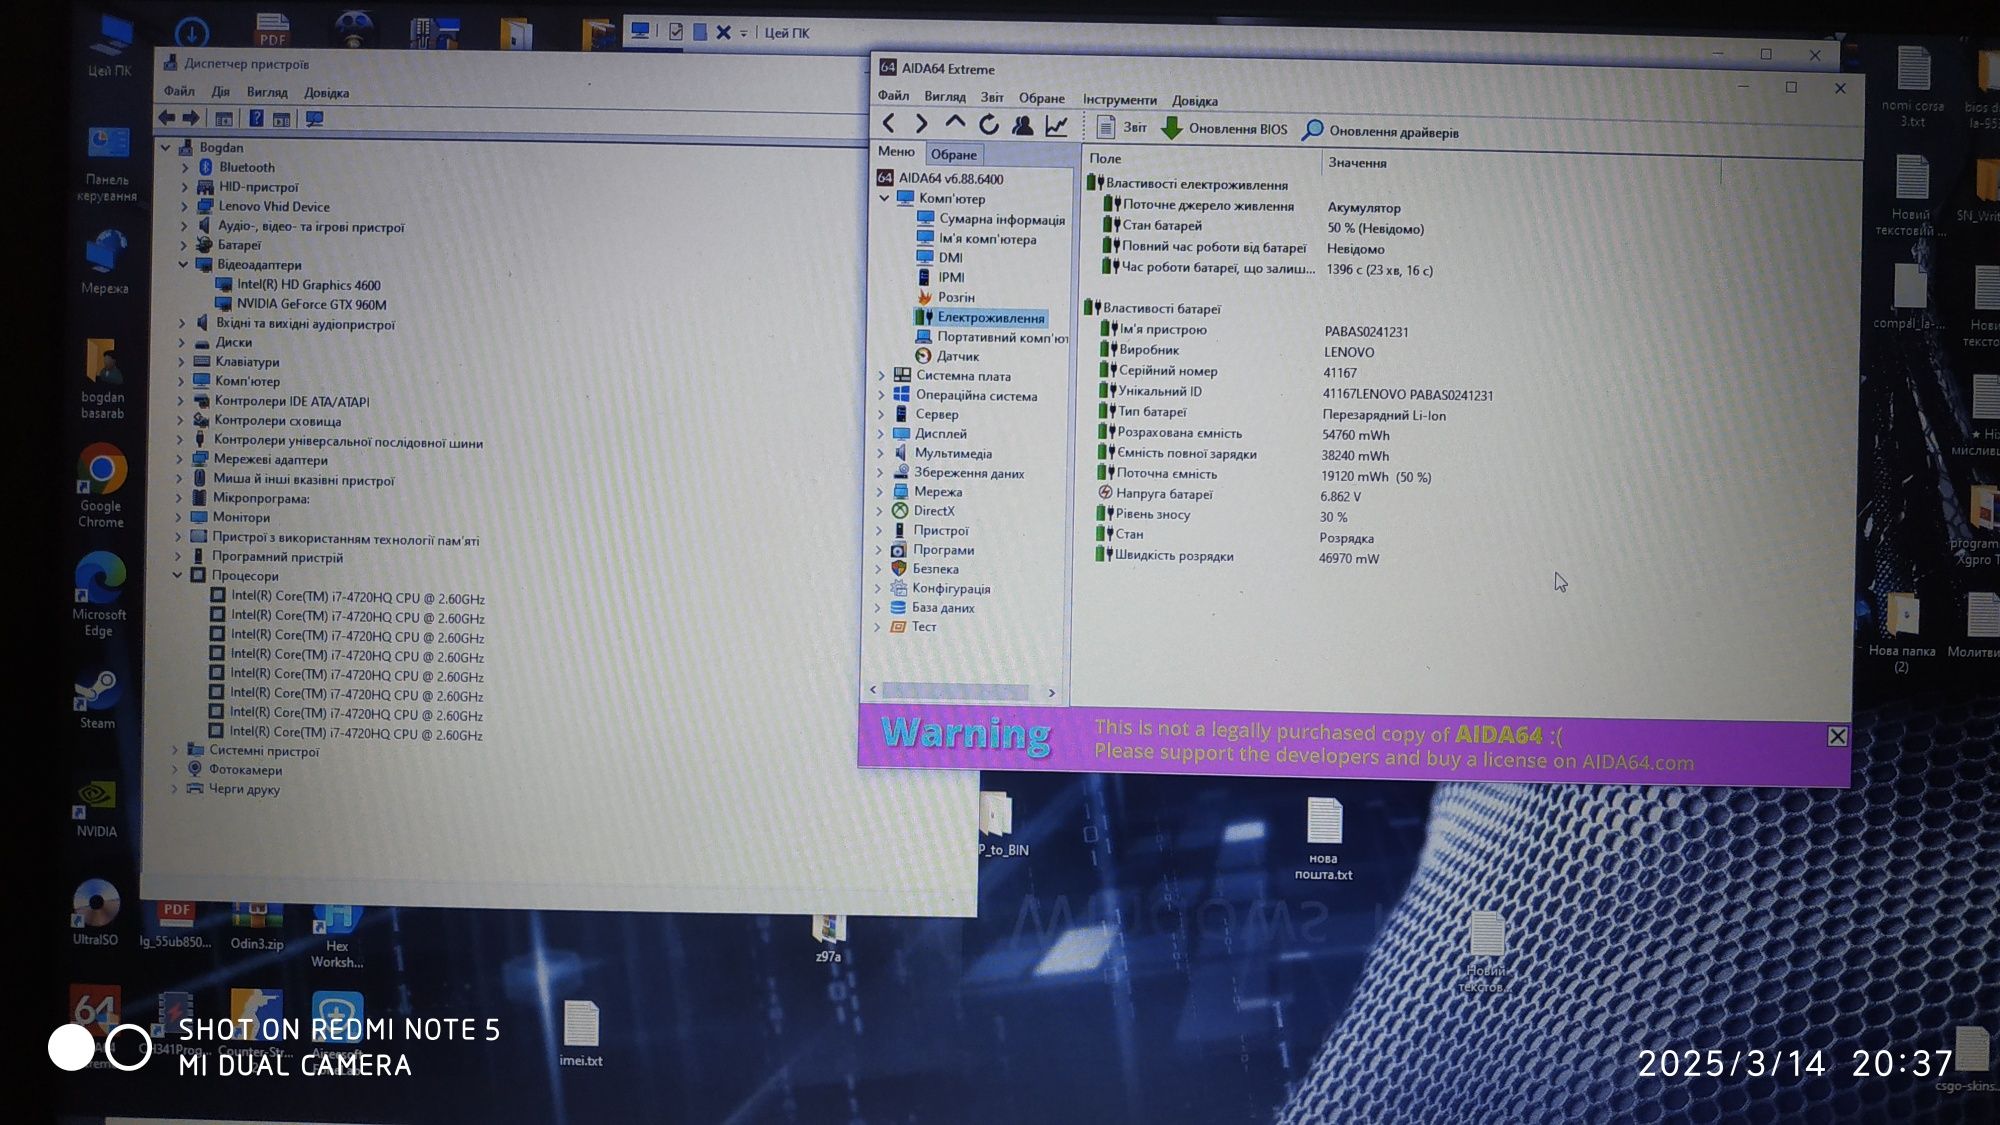This screenshot has height=1125, width=2000.
Task: Open Інструменти menu in AIDA64
Action: [x=1119, y=100]
